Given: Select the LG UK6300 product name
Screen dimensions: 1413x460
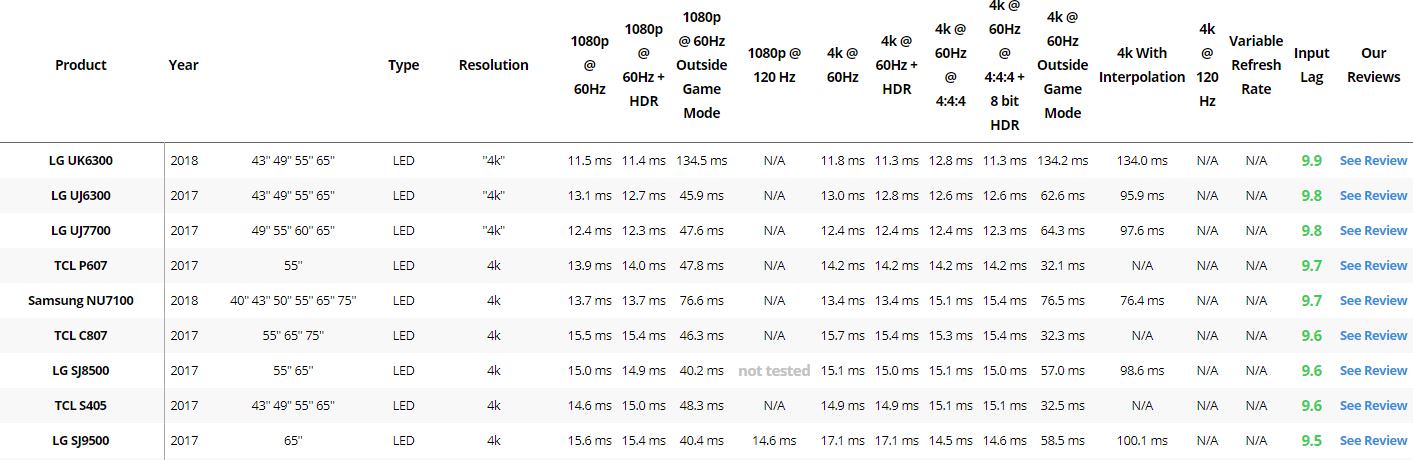Looking at the screenshot, I should pyautogui.click(x=81, y=160).
